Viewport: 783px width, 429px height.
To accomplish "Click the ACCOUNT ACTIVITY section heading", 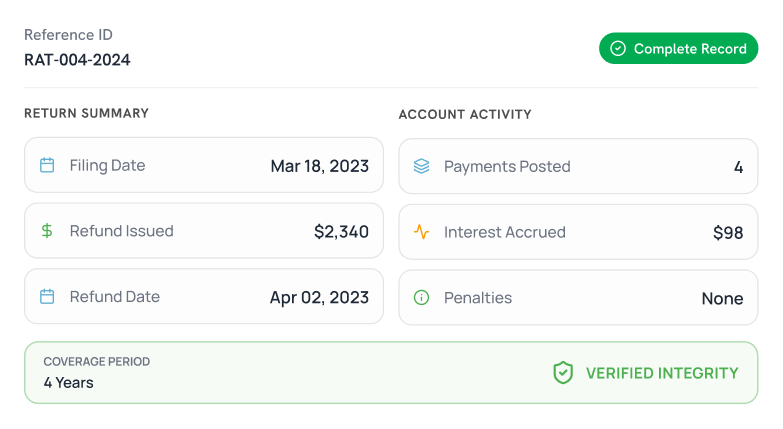I will click(464, 114).
